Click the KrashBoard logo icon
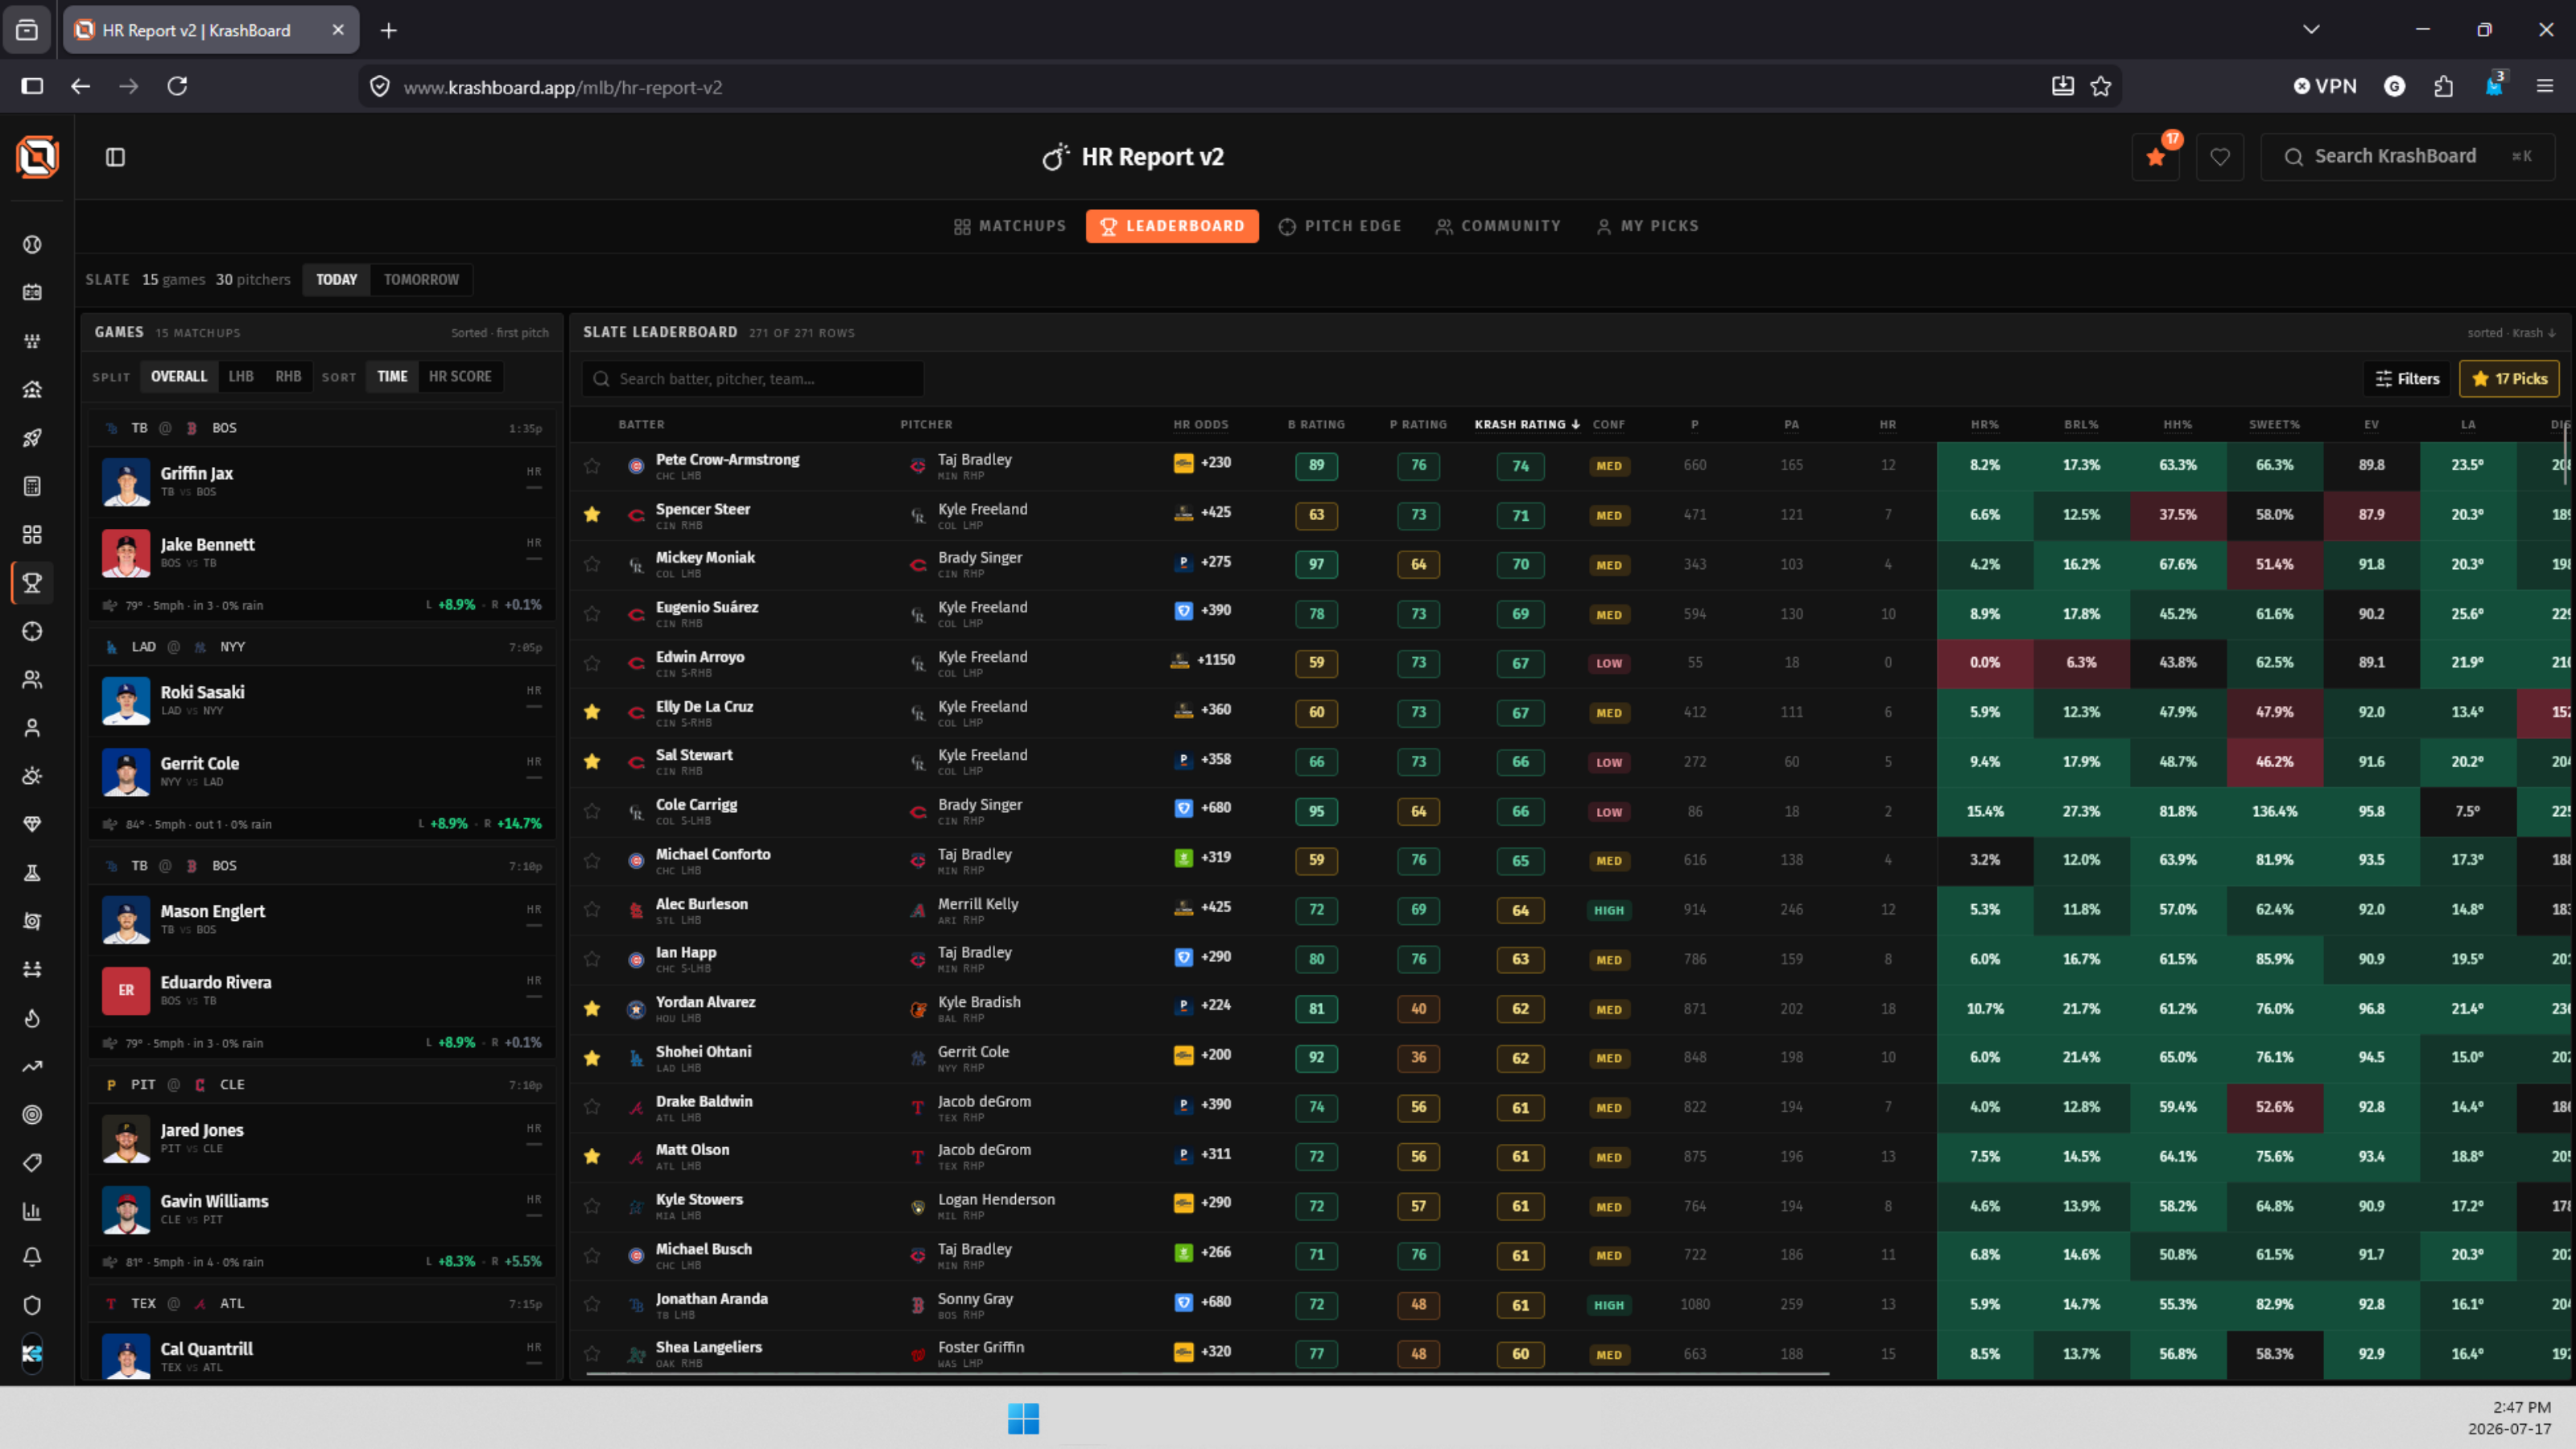The height and width of the screenshot is (1449, 2576). pyautogui.click(x=37, y=157)
